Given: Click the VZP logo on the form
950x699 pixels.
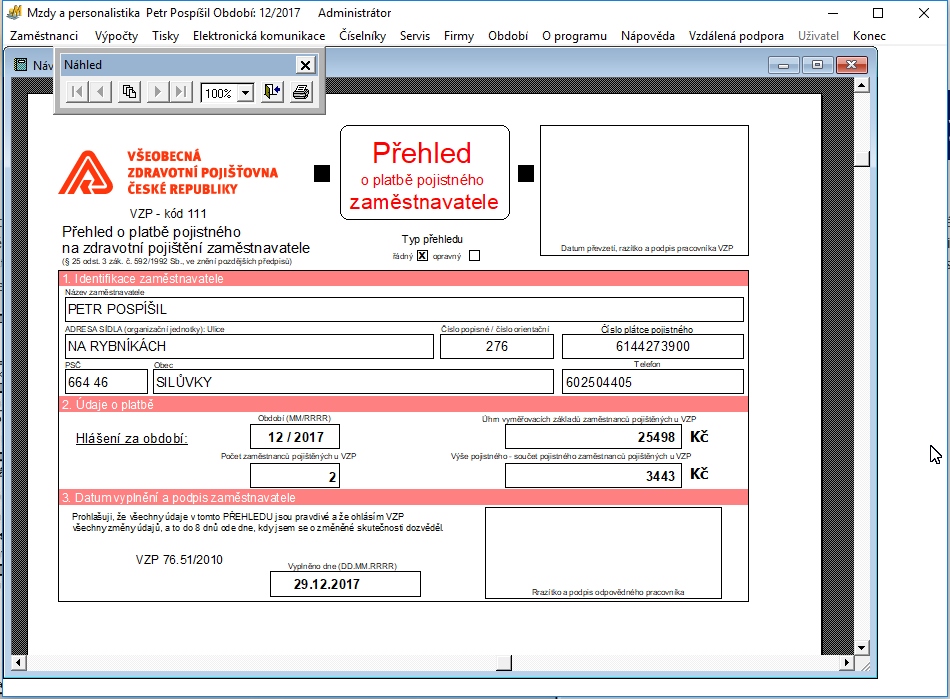Looking at the screenshot, I should (x=168, y=173).
